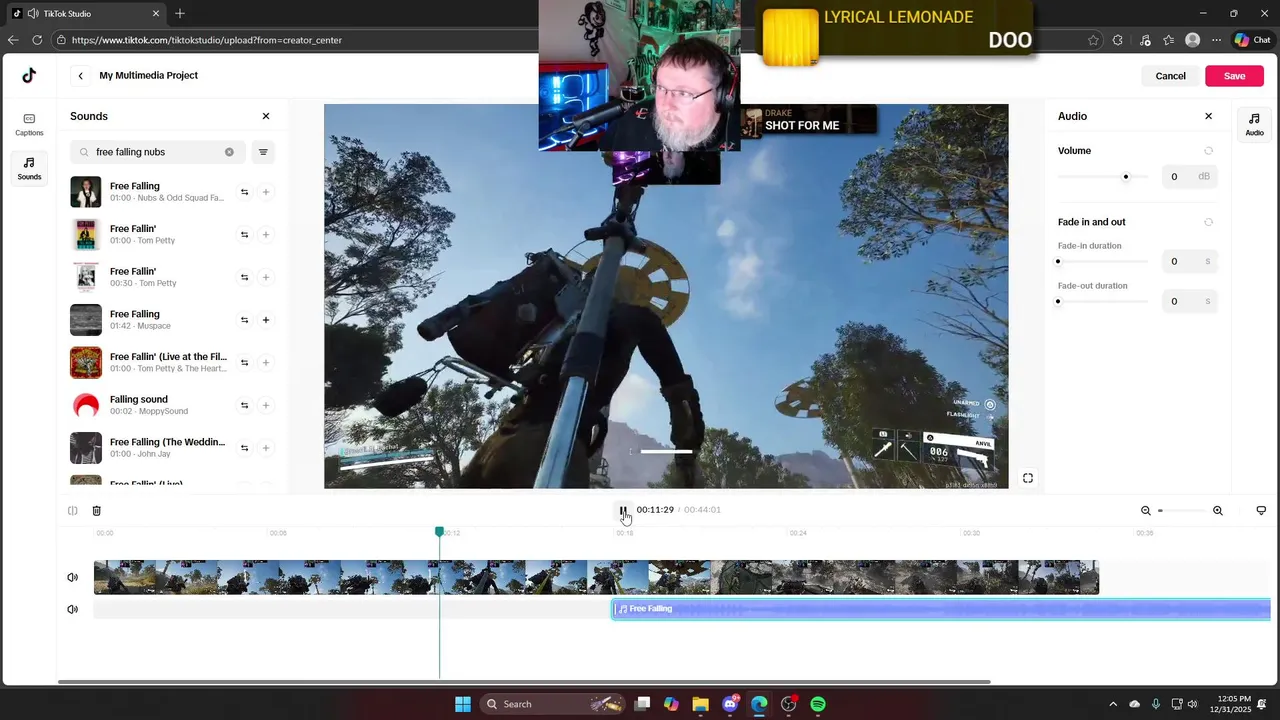
Task: Add Free Falling by Nubs to timeline
Action: tap(266, 192)
